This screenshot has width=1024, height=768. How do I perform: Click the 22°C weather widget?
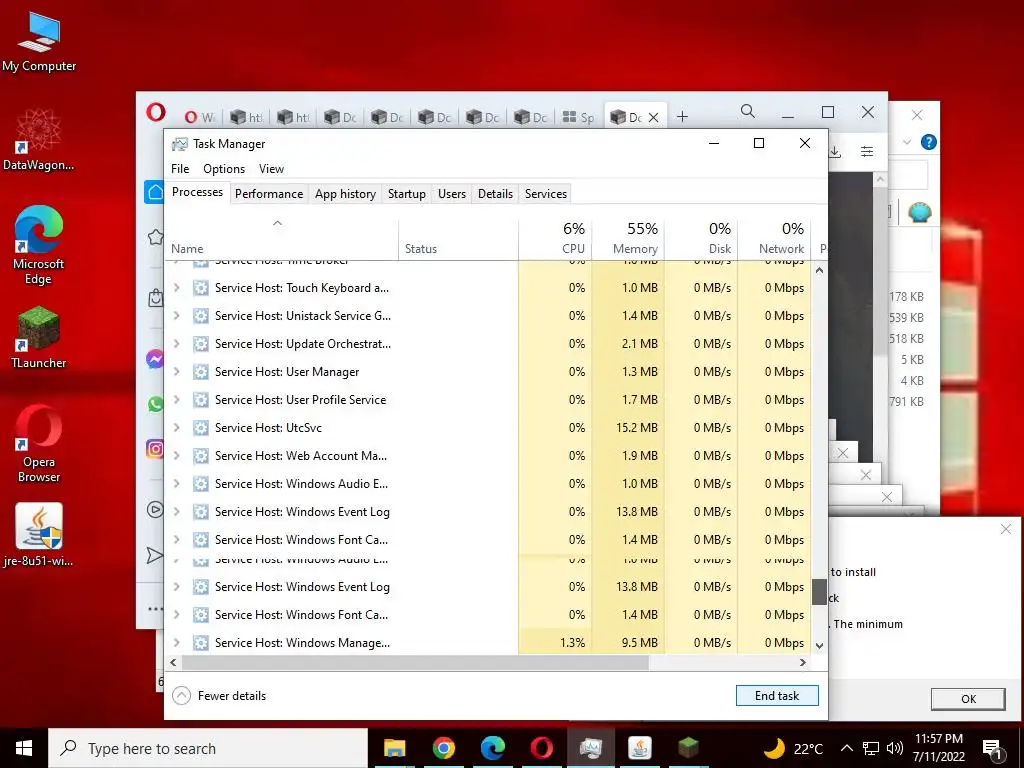pos(793,748)
